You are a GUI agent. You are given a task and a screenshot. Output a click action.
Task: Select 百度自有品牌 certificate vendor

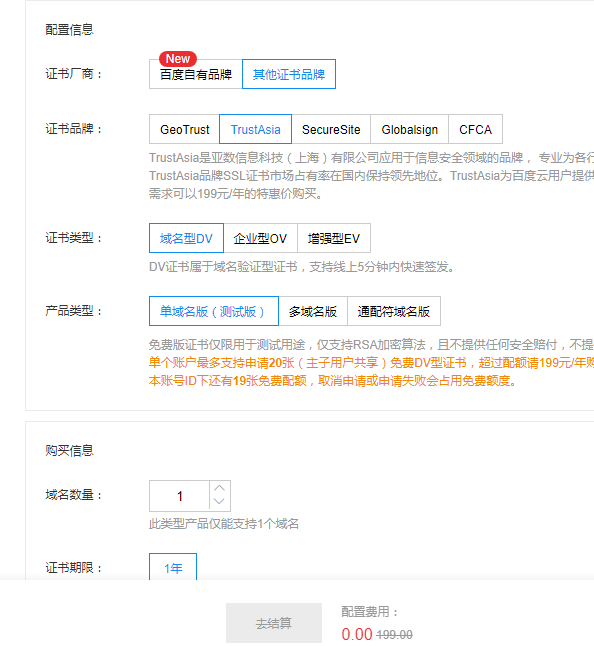(196, 74)
